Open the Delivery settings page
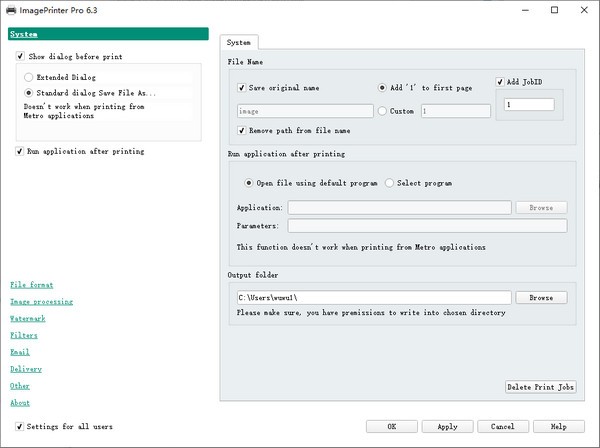The image size is (600, 448). coord(25,369)
